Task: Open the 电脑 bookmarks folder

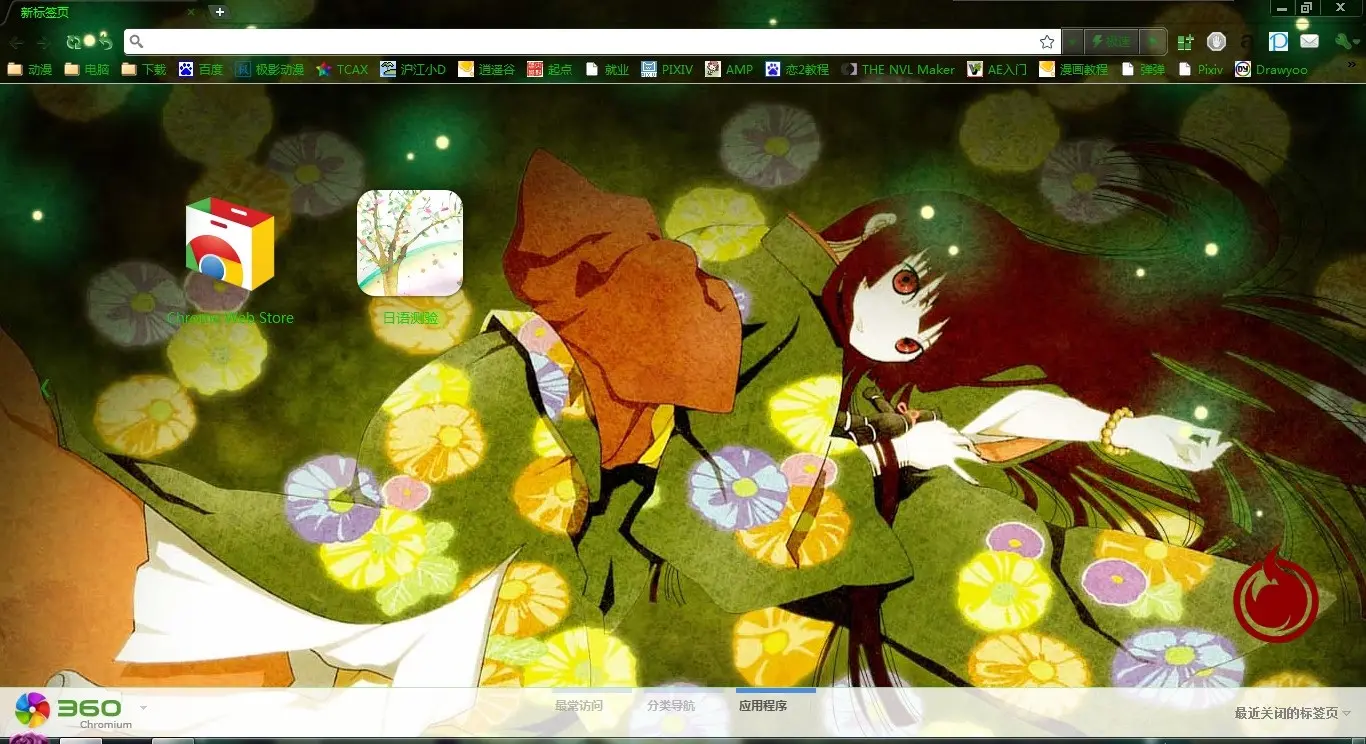Action: pos(87,70)
